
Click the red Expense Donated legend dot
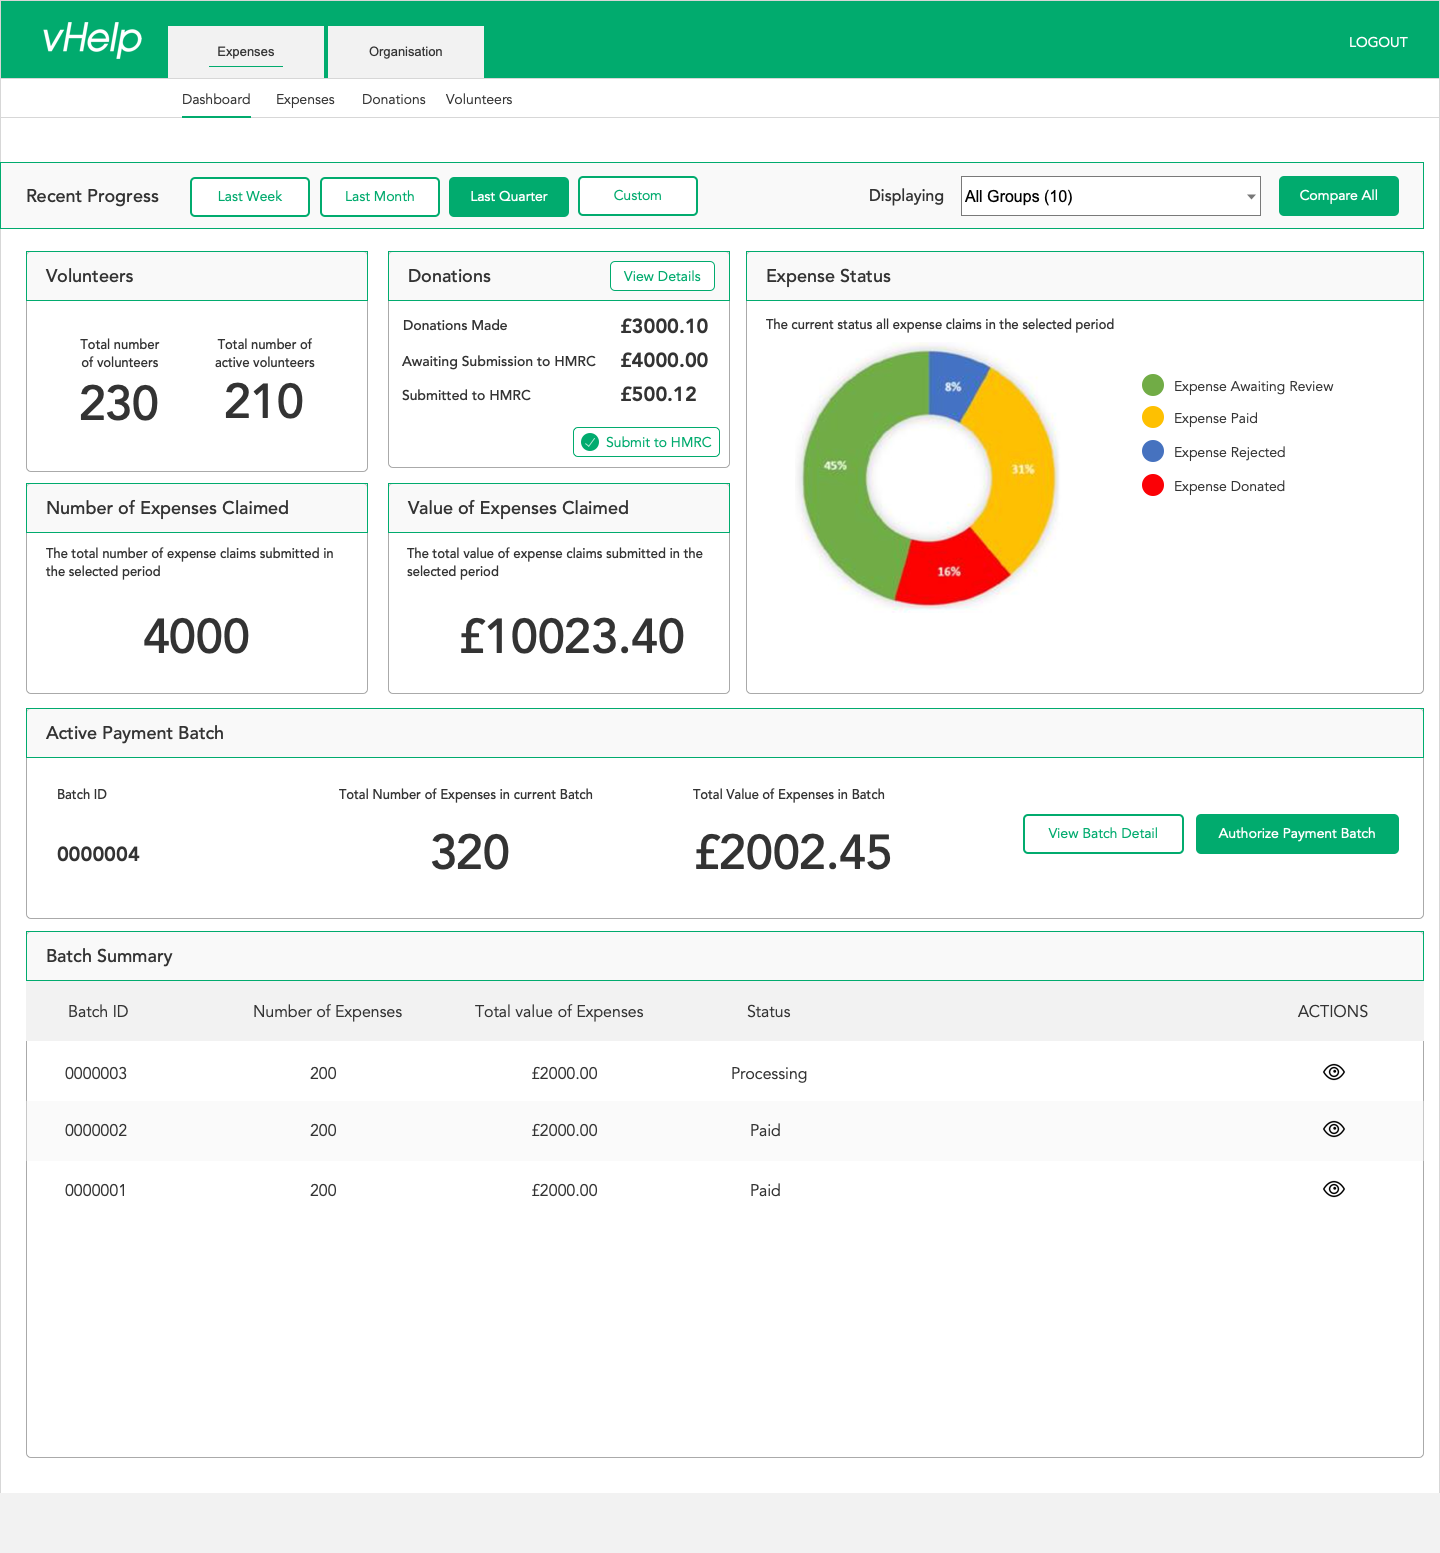(x=1153, y=485)
